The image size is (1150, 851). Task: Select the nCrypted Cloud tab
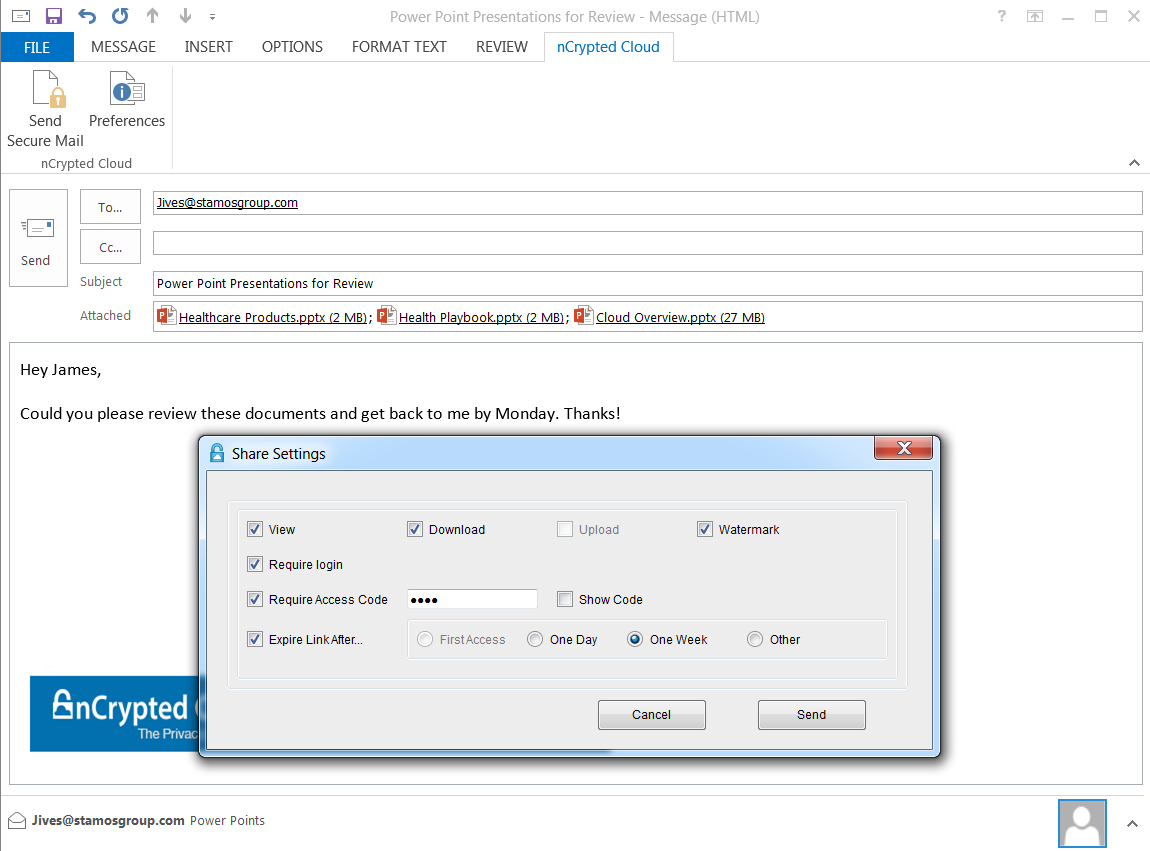608,47
